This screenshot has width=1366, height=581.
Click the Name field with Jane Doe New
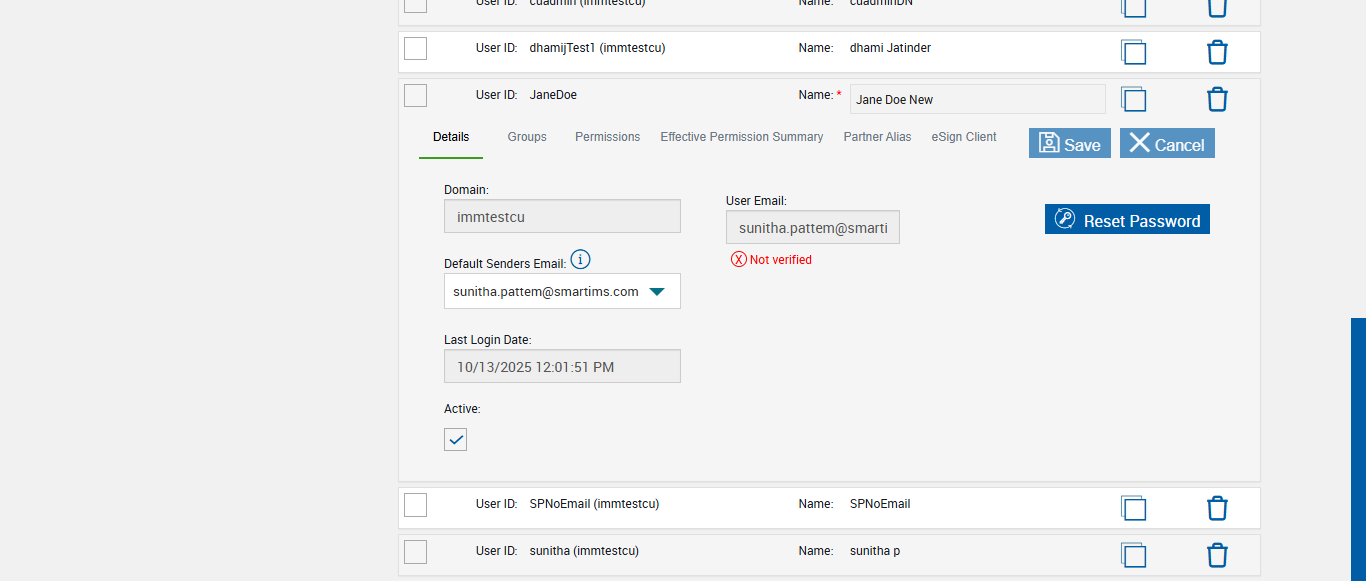tap(977, 99)
